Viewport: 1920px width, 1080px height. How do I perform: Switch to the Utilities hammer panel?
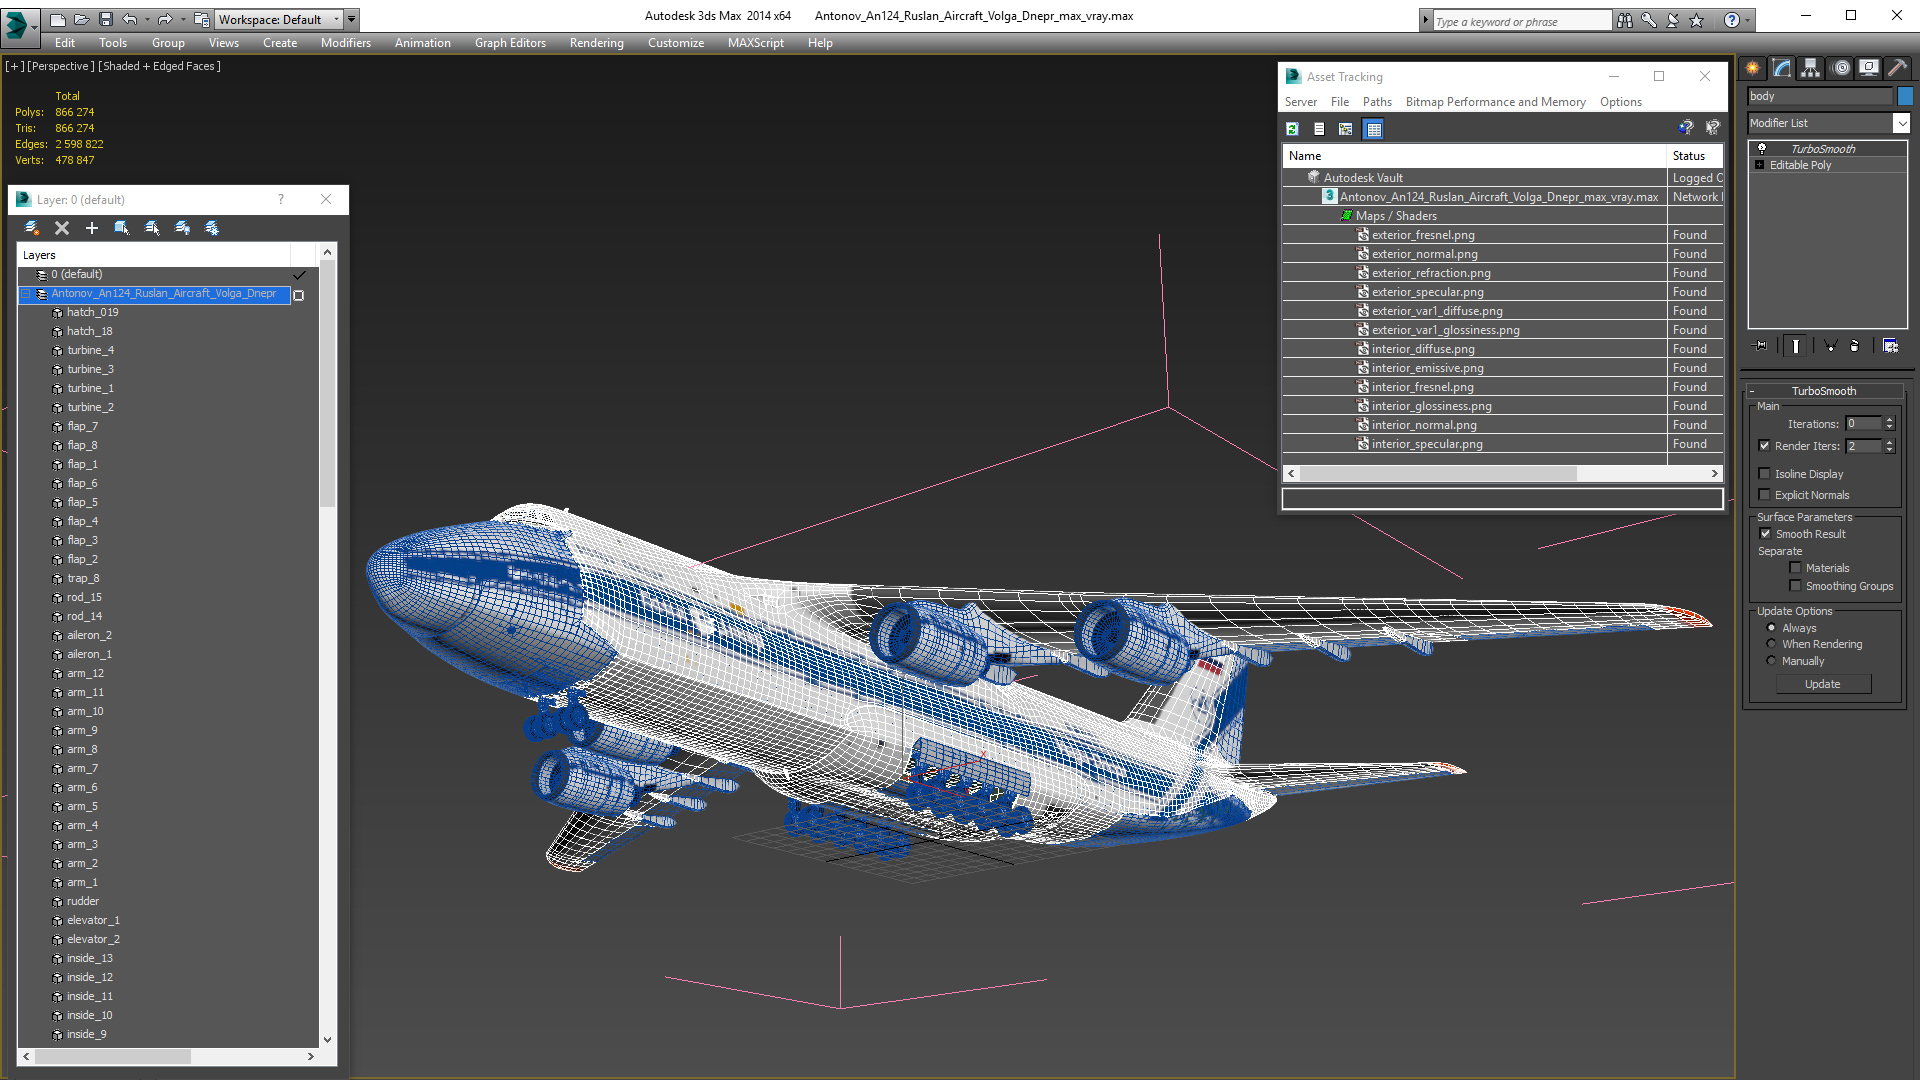coord(1897,68)
